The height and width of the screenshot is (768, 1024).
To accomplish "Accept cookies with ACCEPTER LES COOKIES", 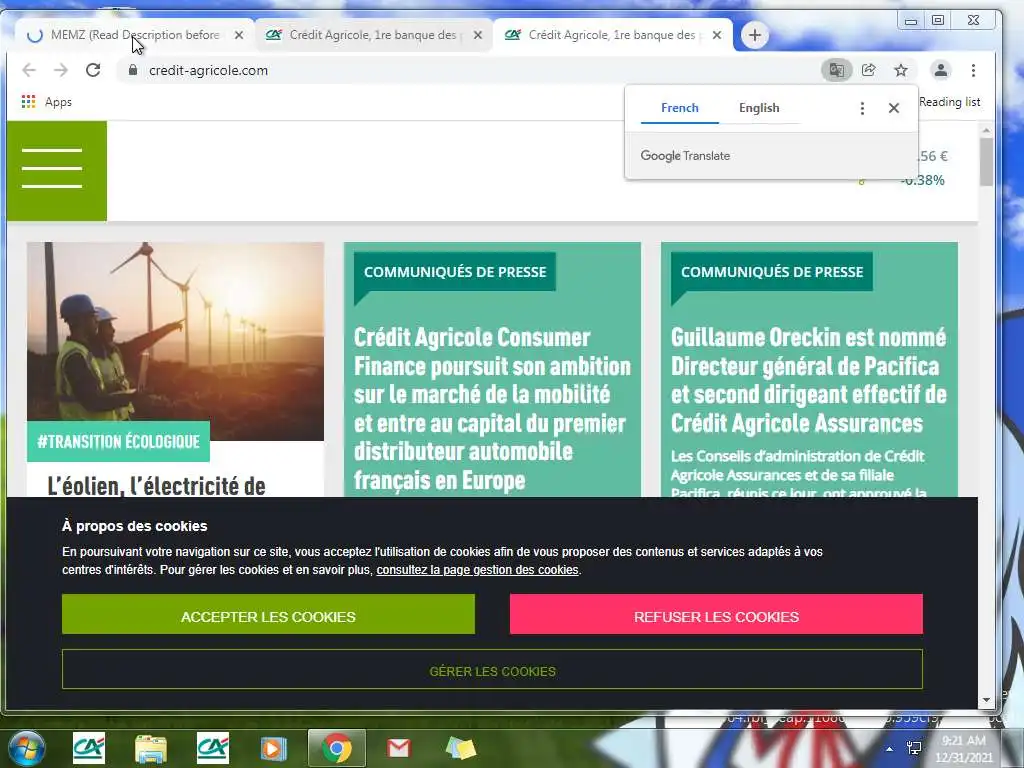I will pos(268,614).
